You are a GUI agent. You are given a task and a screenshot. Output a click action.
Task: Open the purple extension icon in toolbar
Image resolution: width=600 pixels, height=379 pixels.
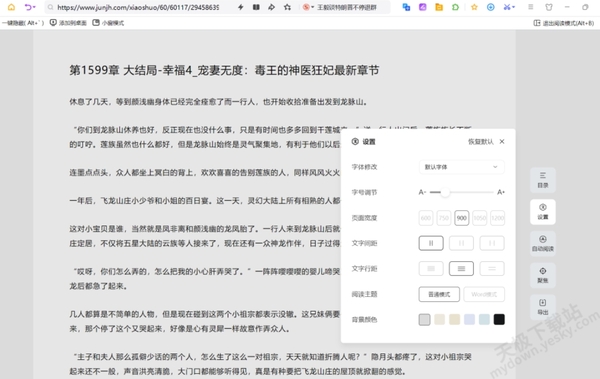[x=422, y=7]
